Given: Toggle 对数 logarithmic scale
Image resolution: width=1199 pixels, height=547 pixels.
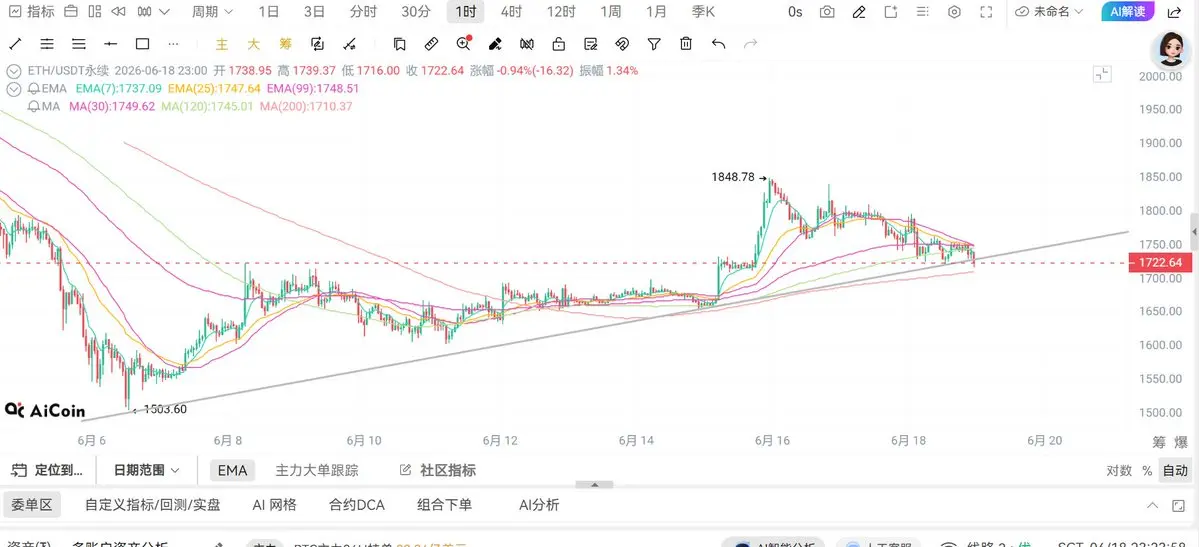Looking at the screenshot, I should pos(1119,471).
